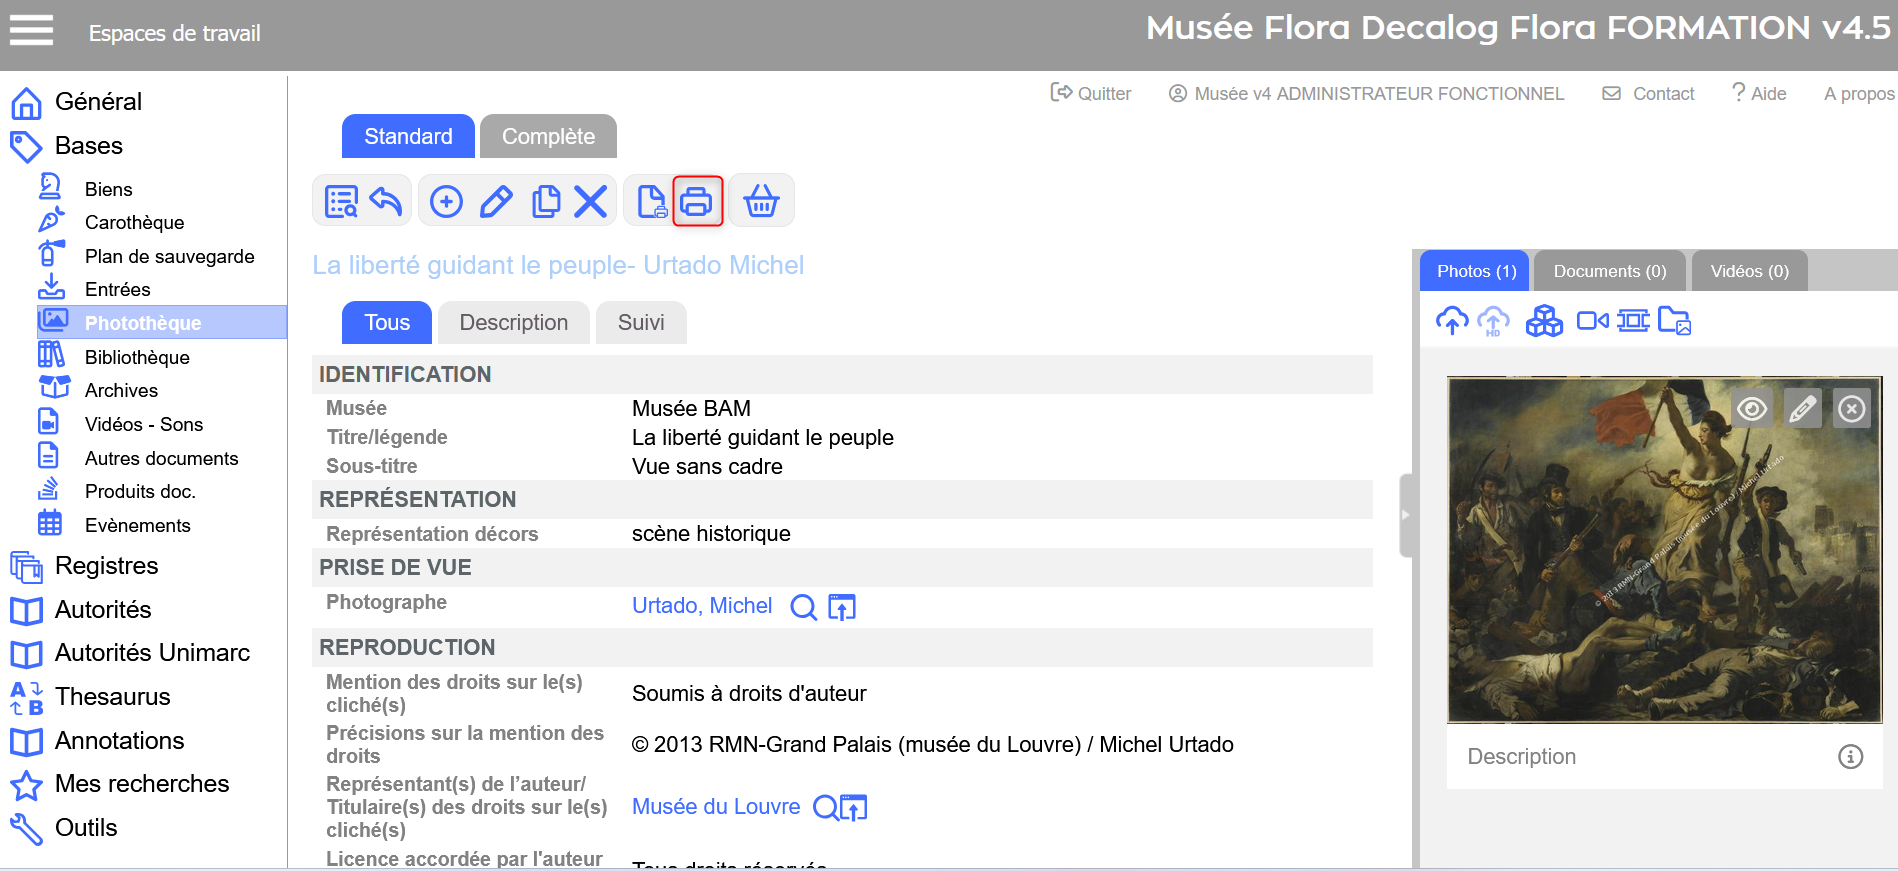Expand the Thesaurus sidebar section
The width and height of the screenshot is (1898, 871).
[112, 697]
